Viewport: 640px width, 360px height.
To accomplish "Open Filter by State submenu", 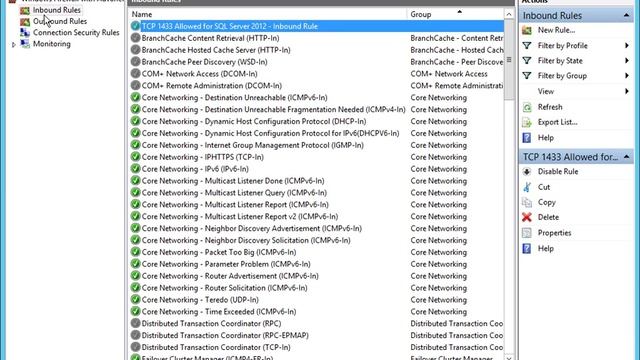I will point(560,61).
